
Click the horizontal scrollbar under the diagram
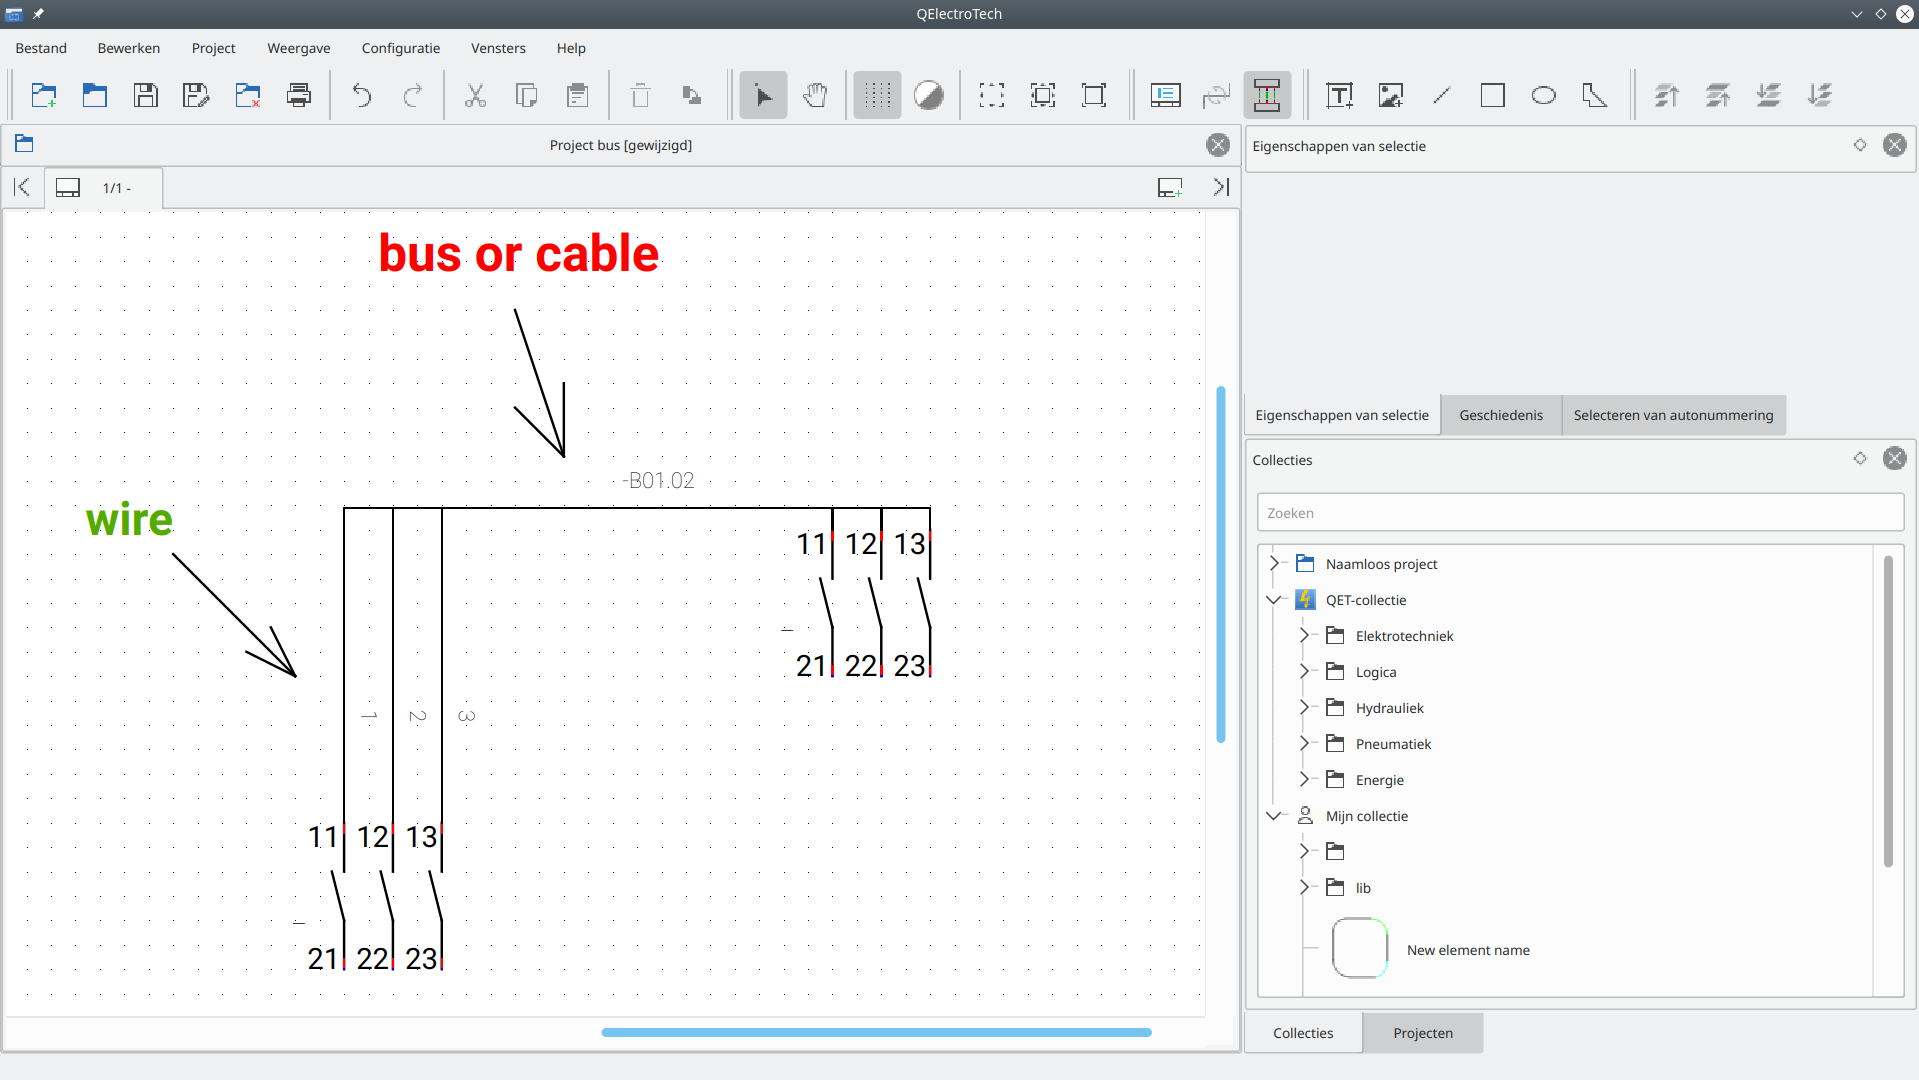[x=876, y=1032]
